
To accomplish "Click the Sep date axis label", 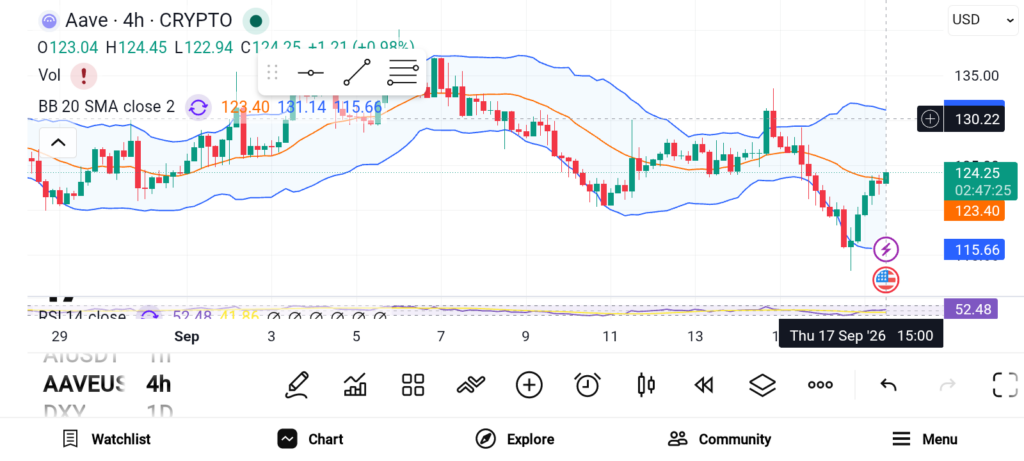I will [x=187, y=336].
